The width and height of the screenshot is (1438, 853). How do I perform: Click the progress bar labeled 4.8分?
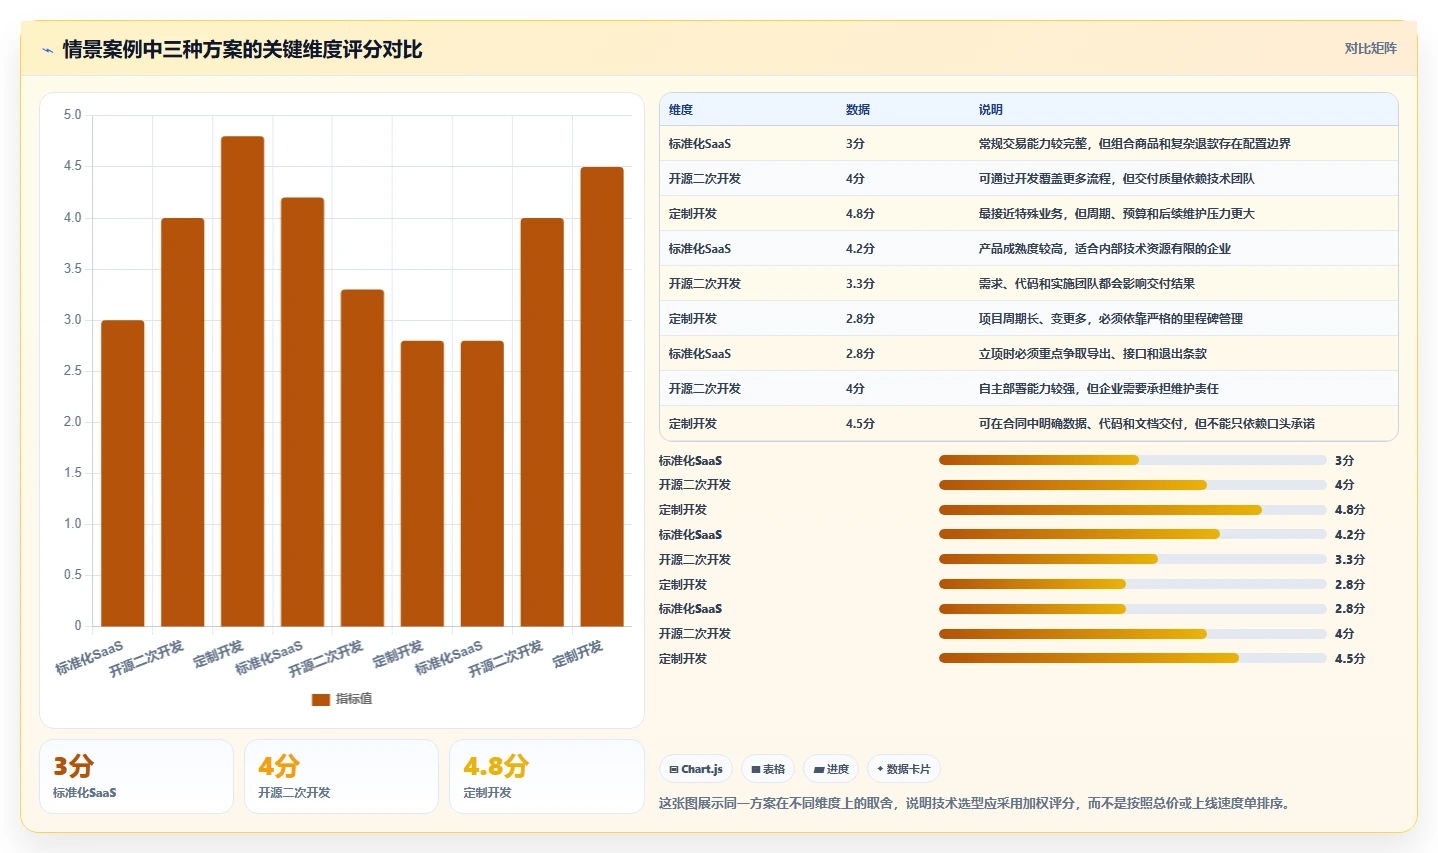(1132, 510)
